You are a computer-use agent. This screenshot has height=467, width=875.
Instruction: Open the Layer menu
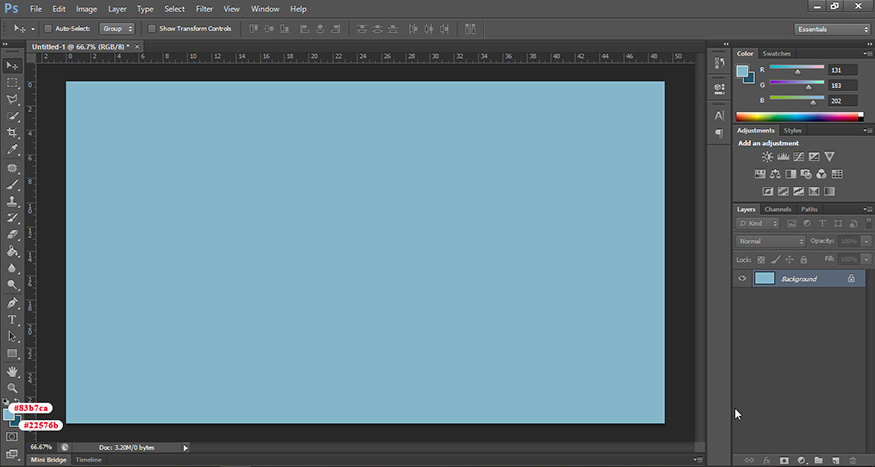click(117, 9)
